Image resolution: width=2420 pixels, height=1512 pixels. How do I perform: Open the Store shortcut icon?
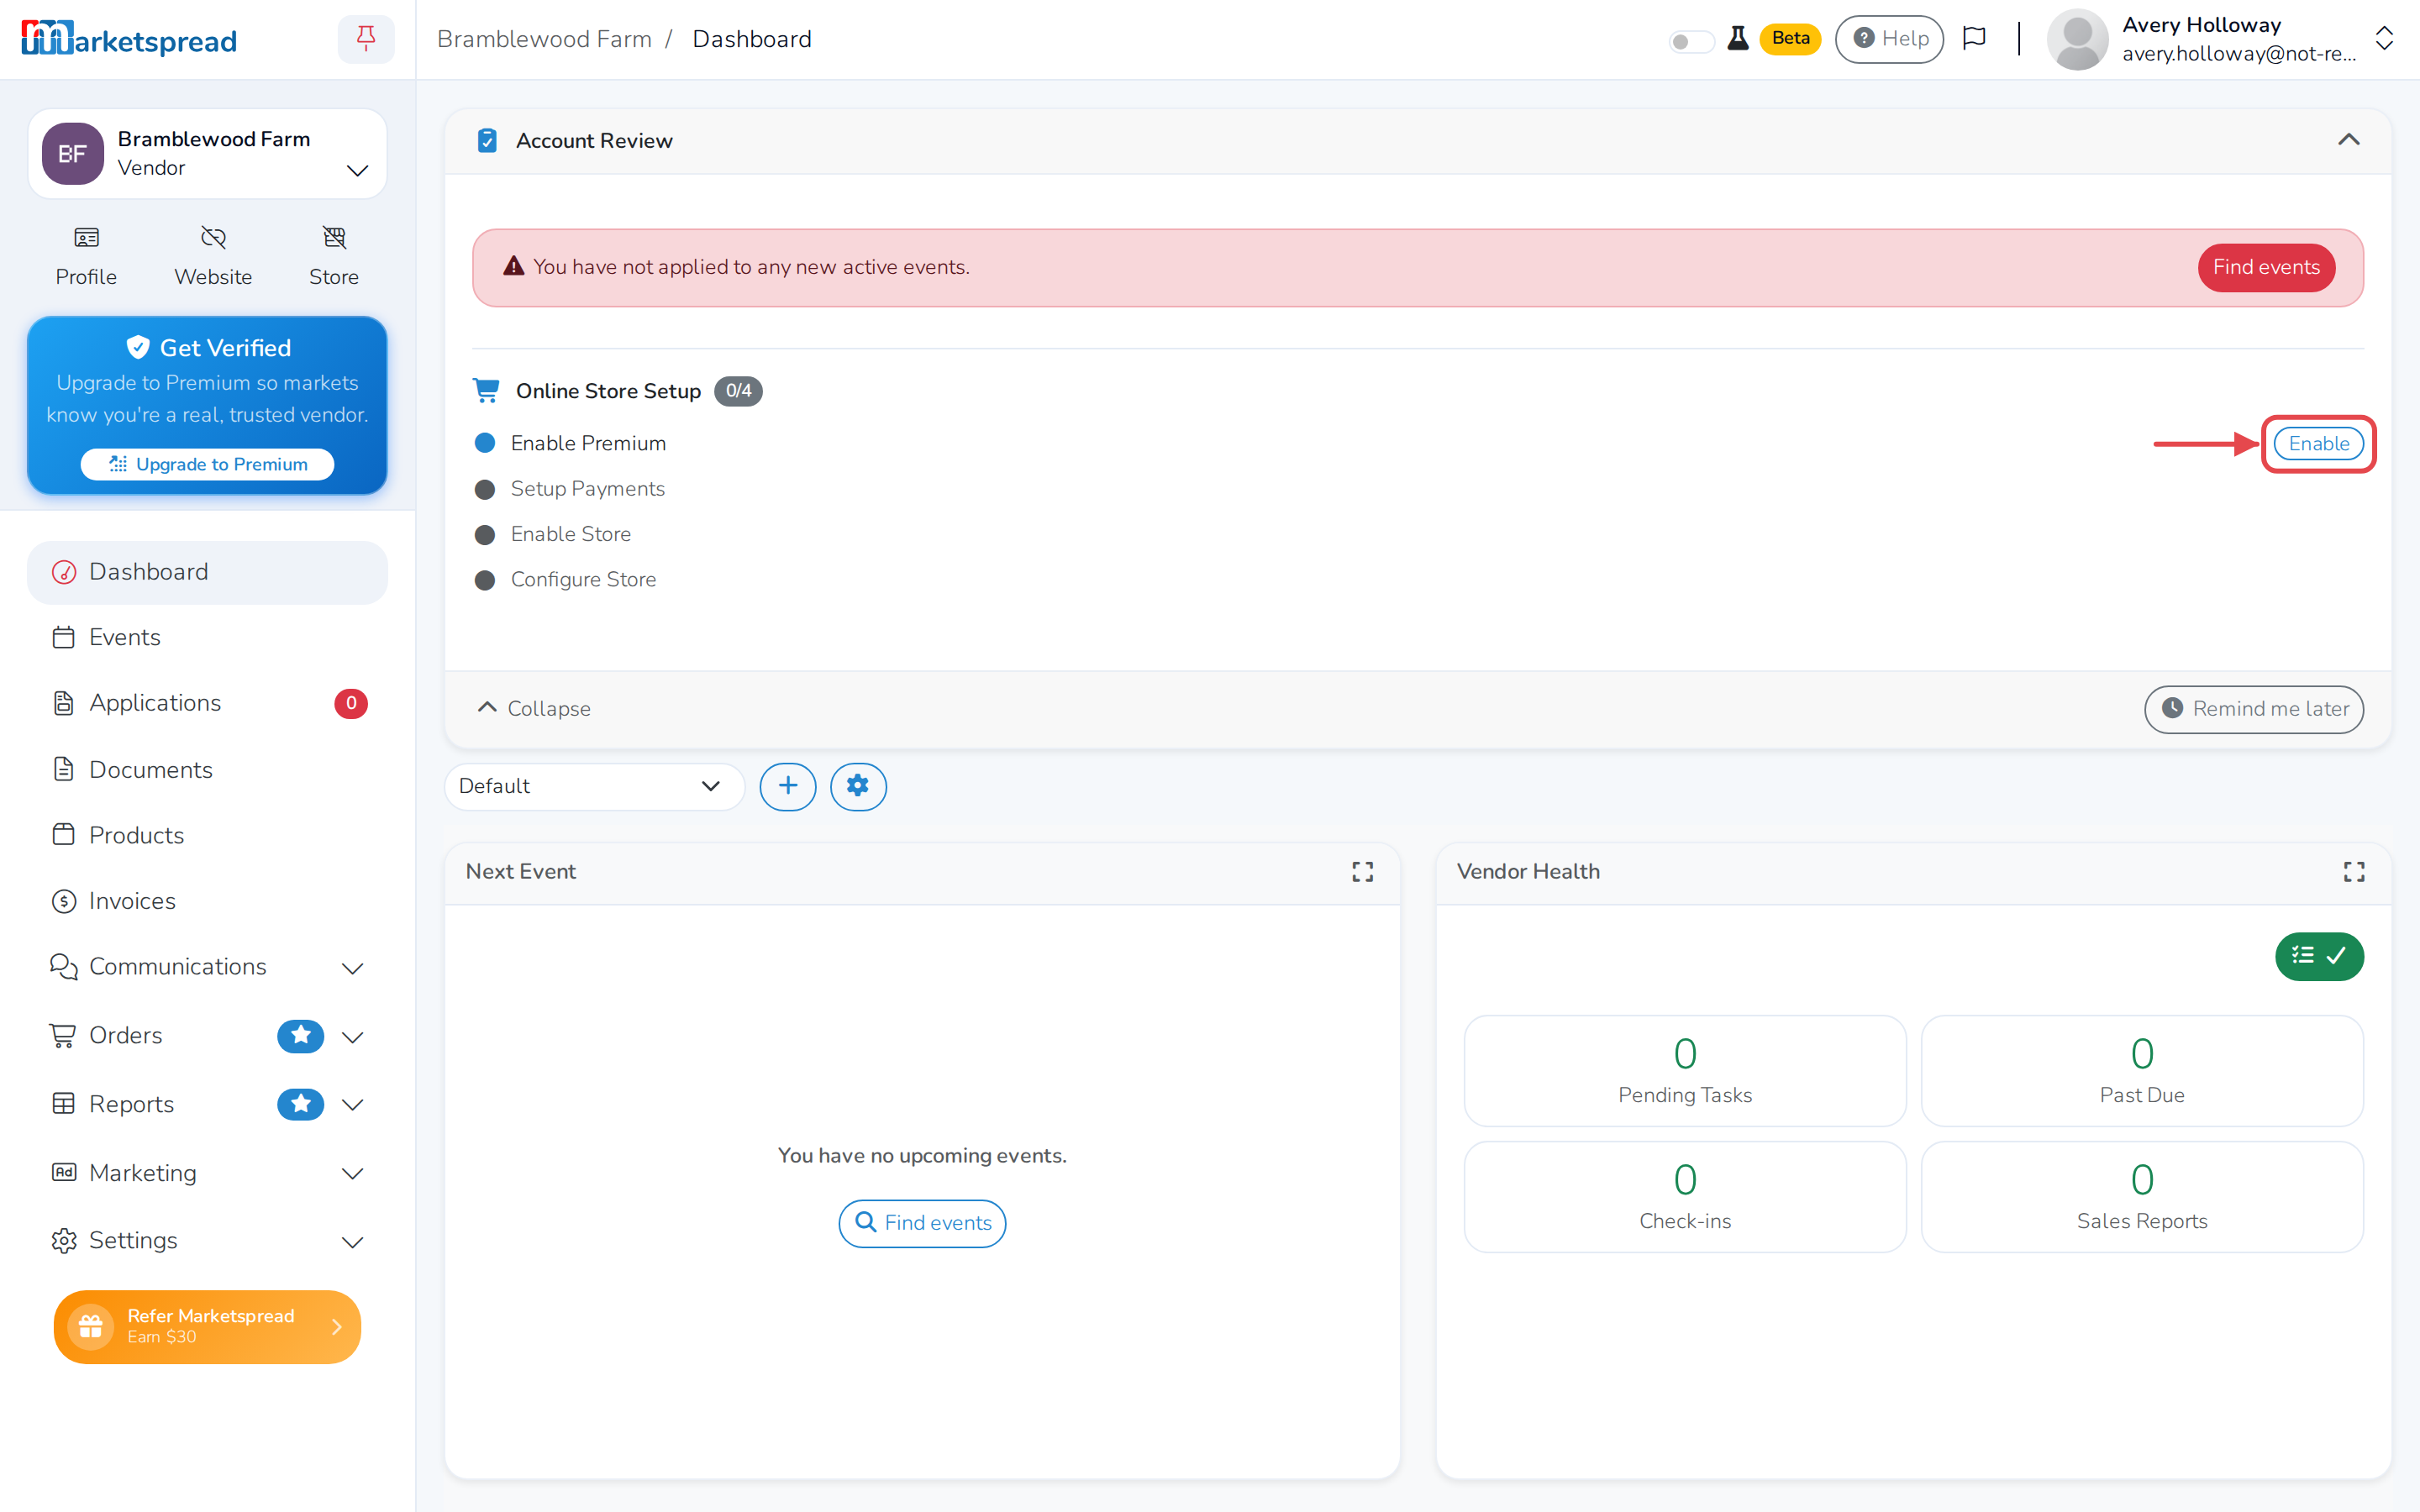pos(334,237)
